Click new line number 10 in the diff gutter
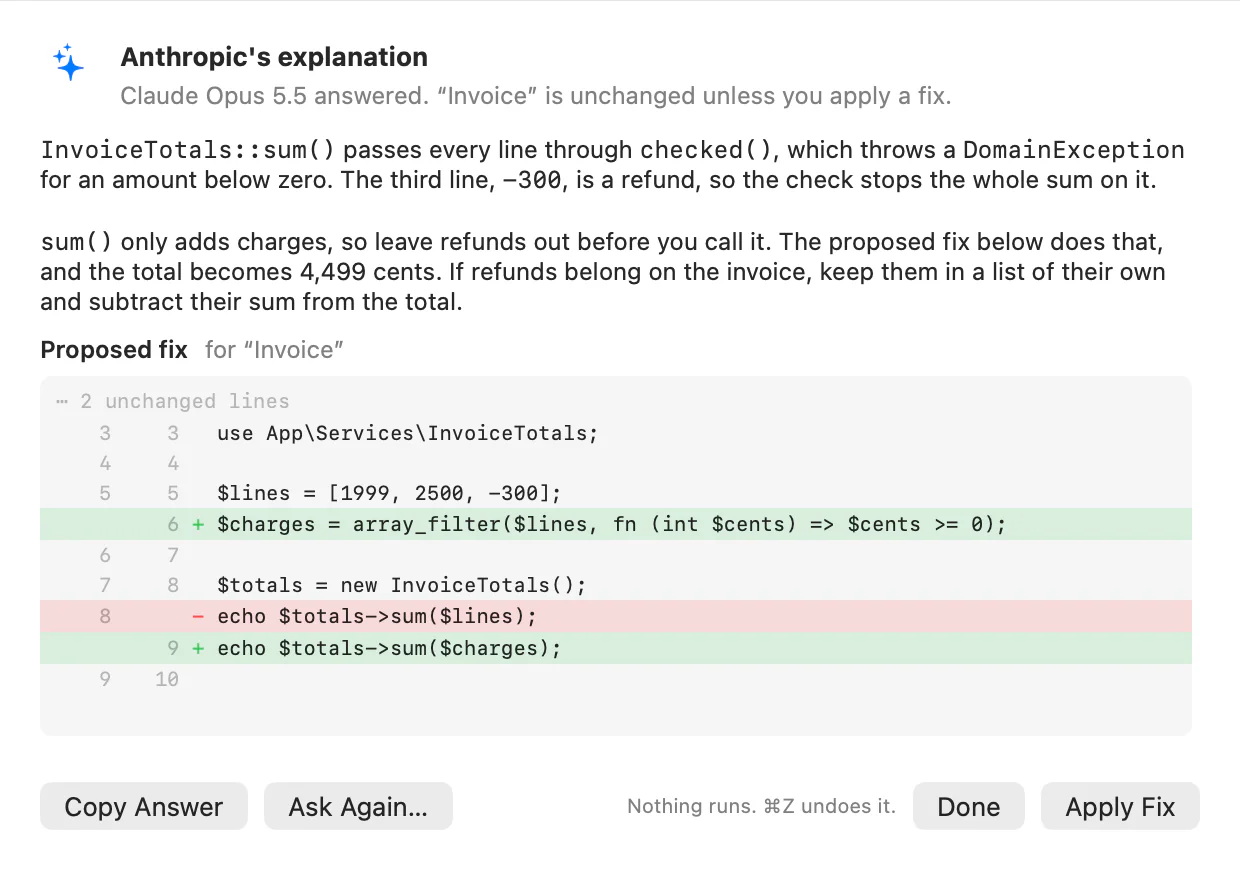 click(x=166, y=679)
